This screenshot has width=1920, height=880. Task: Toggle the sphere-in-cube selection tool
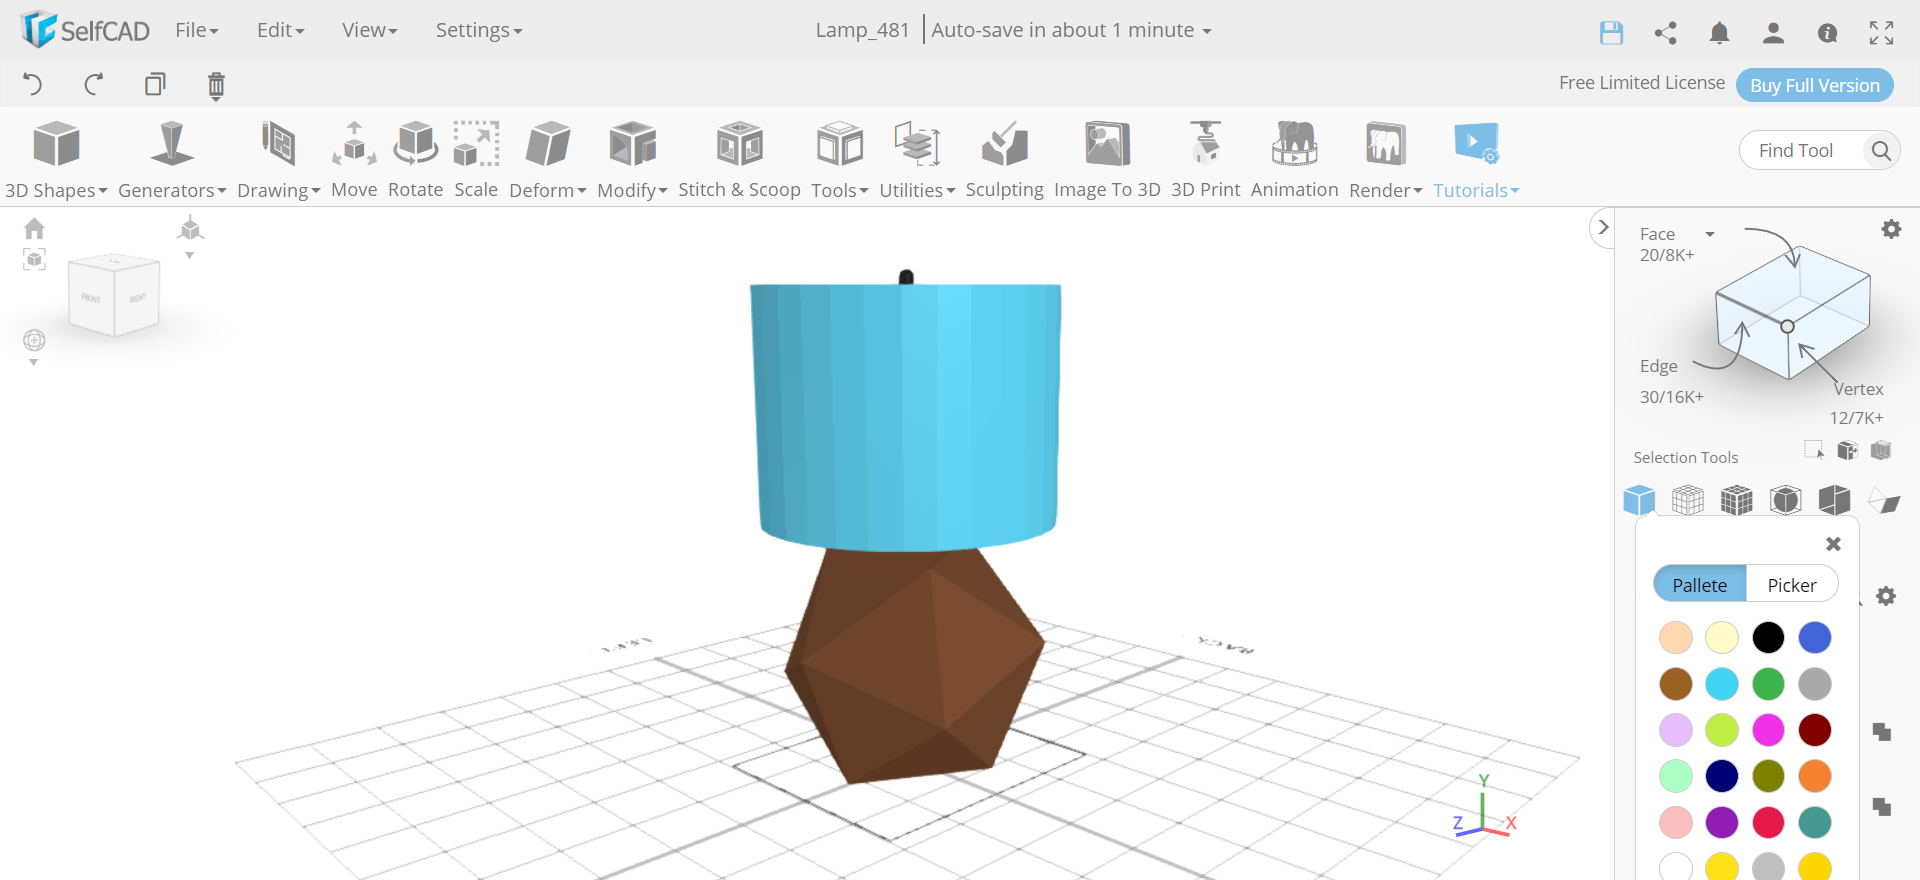pos(1786,499)
